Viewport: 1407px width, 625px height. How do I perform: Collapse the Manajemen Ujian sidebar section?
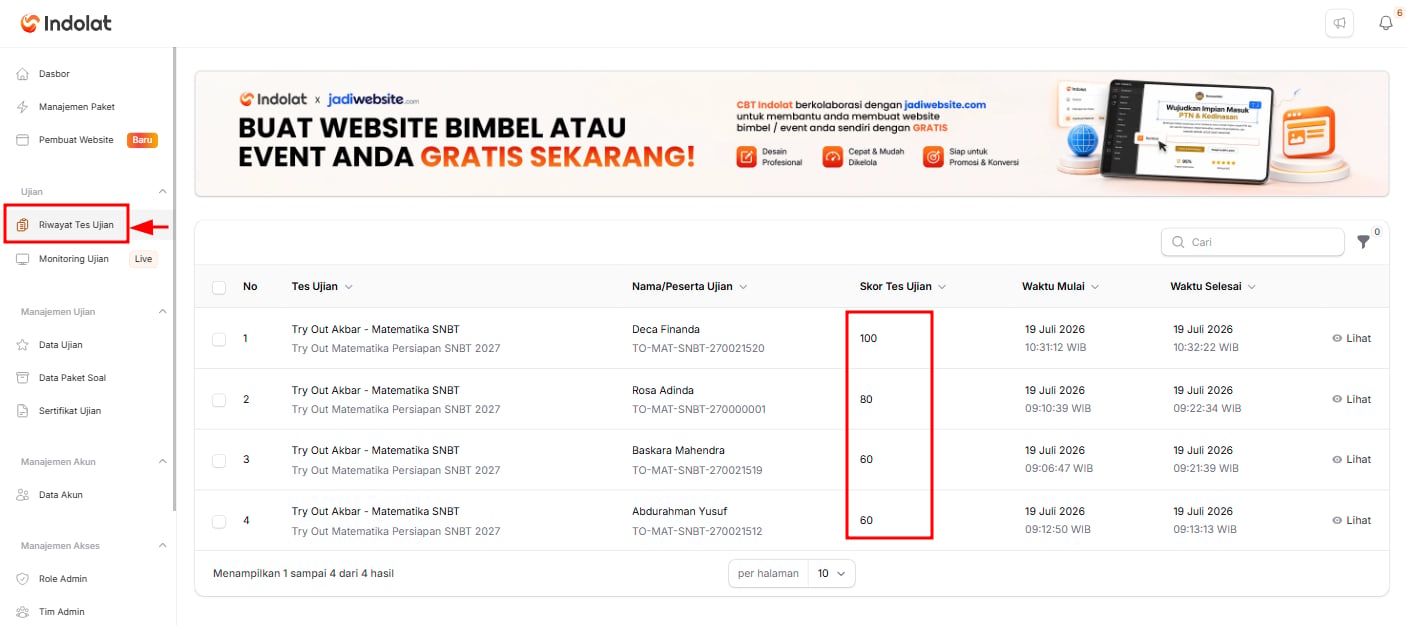[163, 312]
